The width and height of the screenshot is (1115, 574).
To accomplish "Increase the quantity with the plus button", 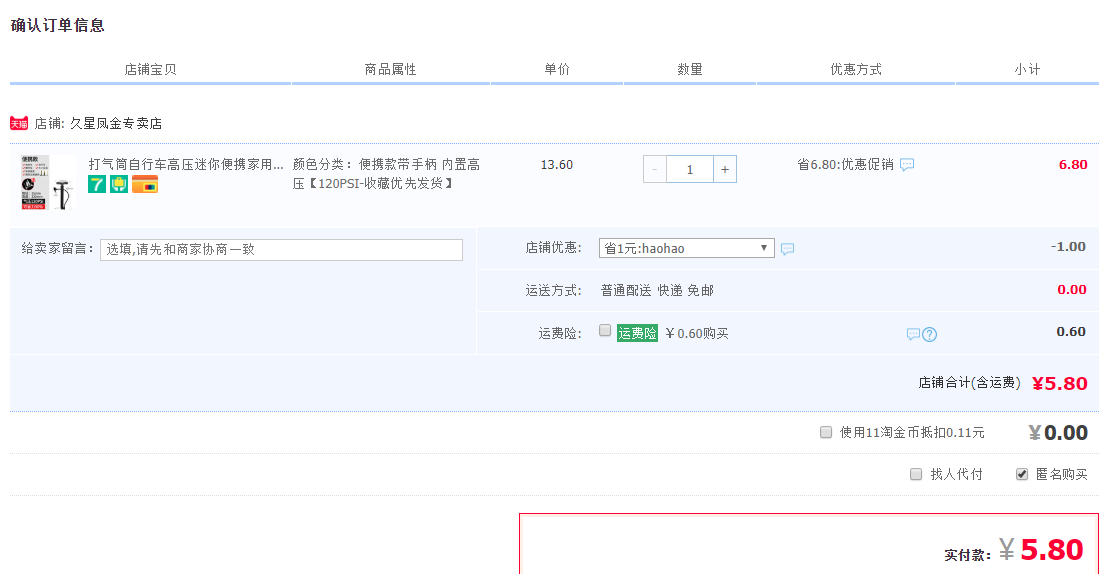I will (x=725, y=169).
